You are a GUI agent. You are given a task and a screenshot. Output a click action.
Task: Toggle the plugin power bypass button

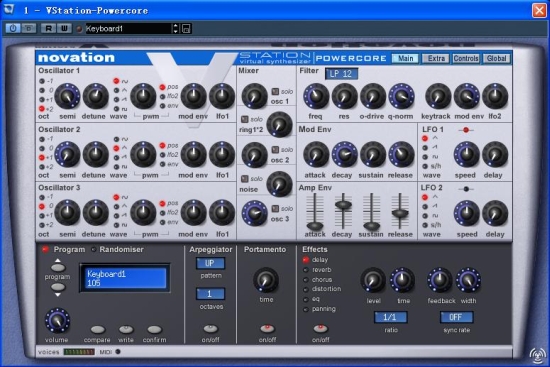click(13, 28)
